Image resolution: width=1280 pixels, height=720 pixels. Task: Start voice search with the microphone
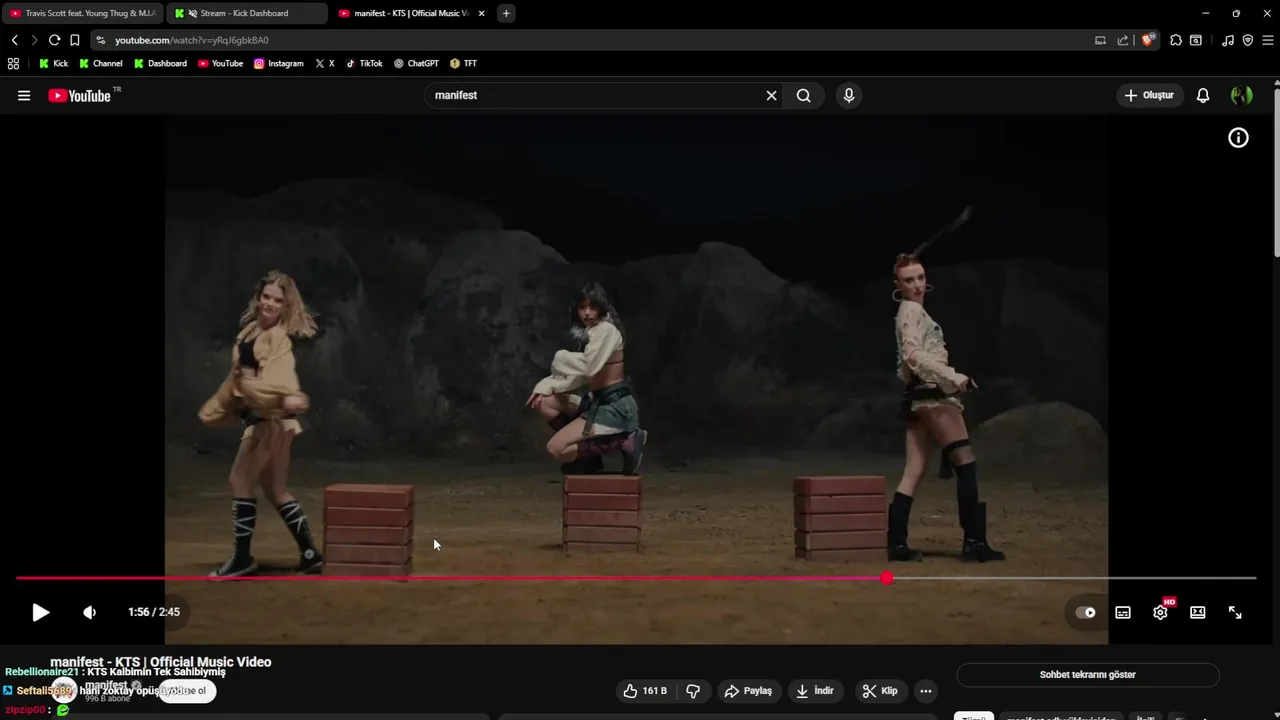coord(849,95)
